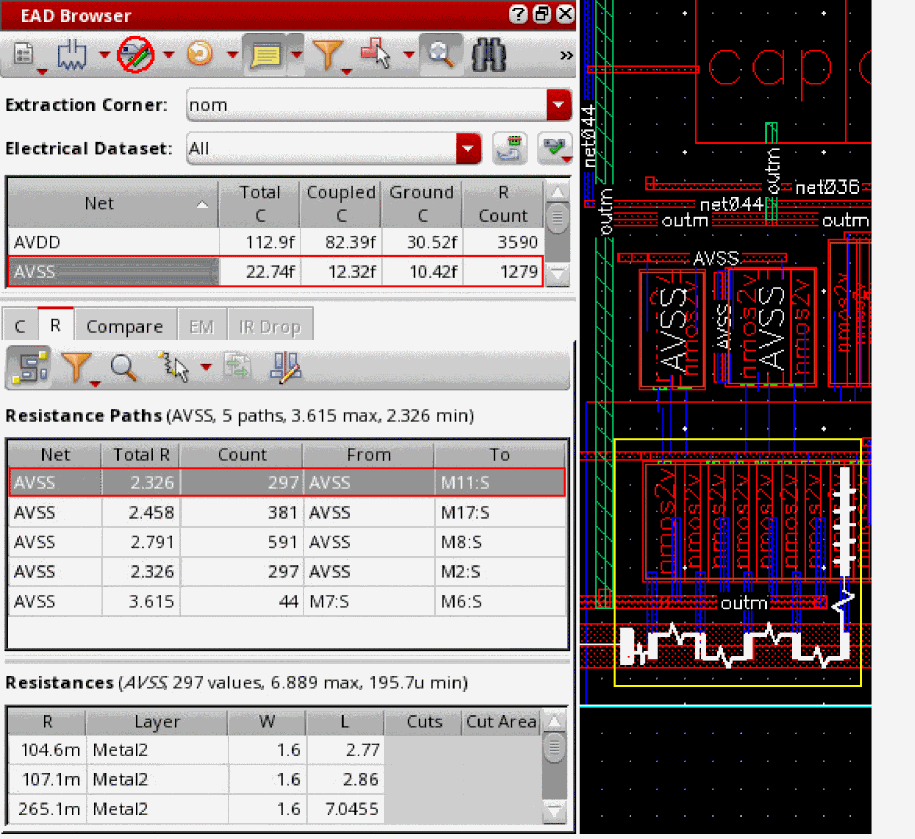Switch to the C tab

click(x=20, y=326)
